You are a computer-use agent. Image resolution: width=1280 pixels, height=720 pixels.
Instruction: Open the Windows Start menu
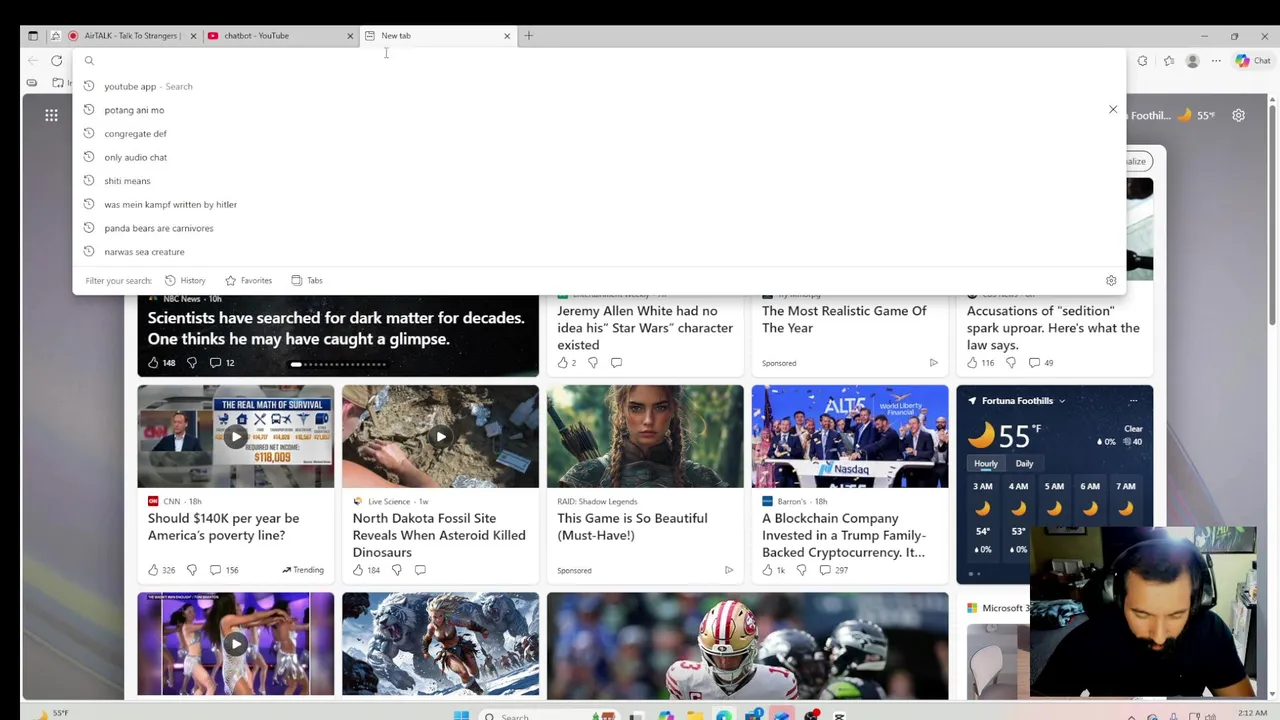pyautogui.click(x=461, y=716)
